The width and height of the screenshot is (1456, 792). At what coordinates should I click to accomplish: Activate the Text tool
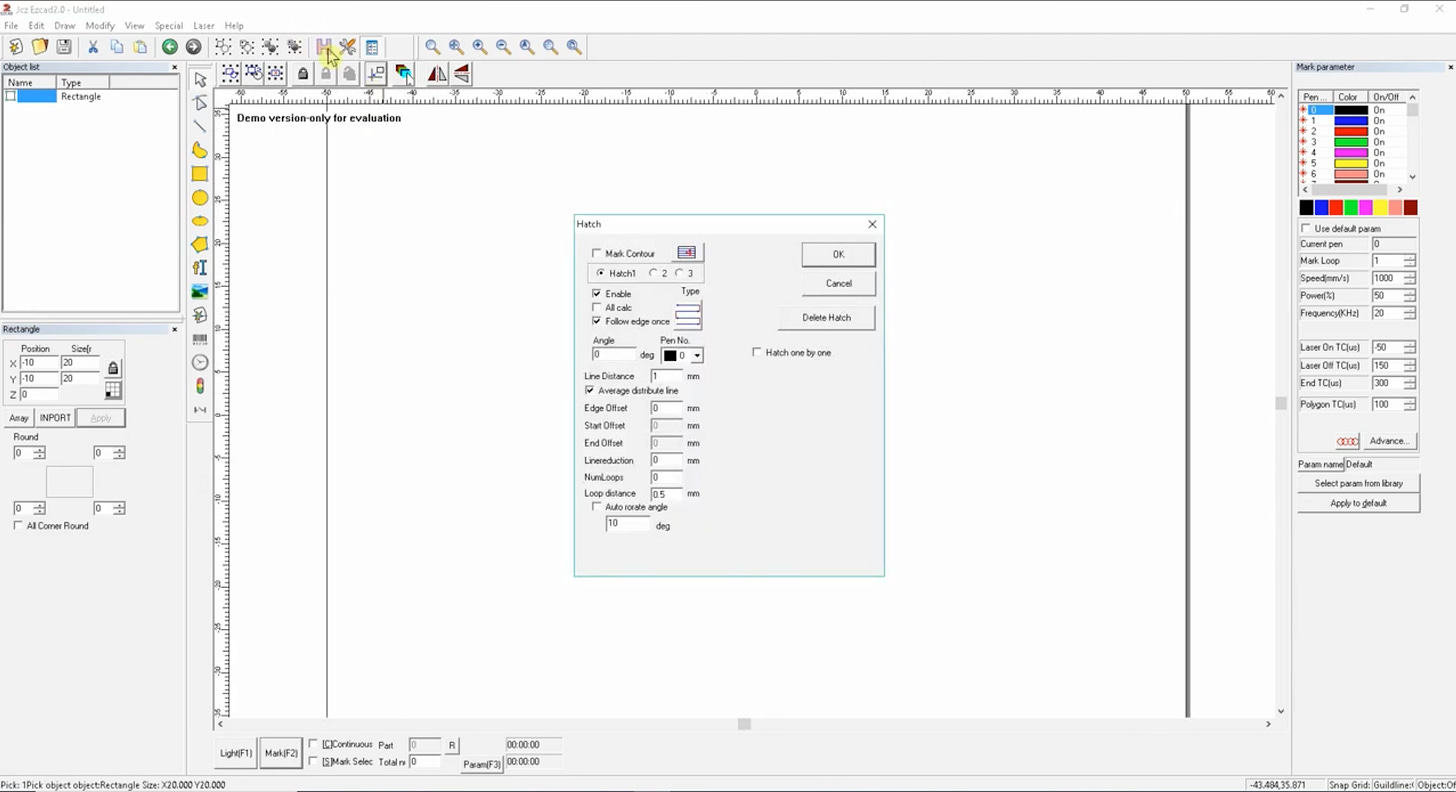(x=199, y=267)
